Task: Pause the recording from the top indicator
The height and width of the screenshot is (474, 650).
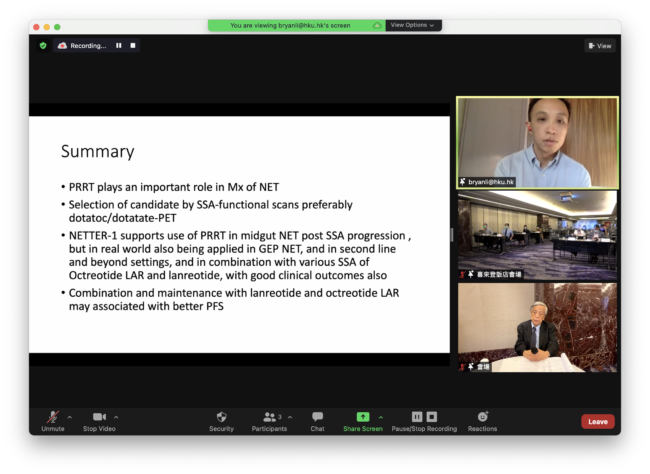Action: click(x=119, y=45)
